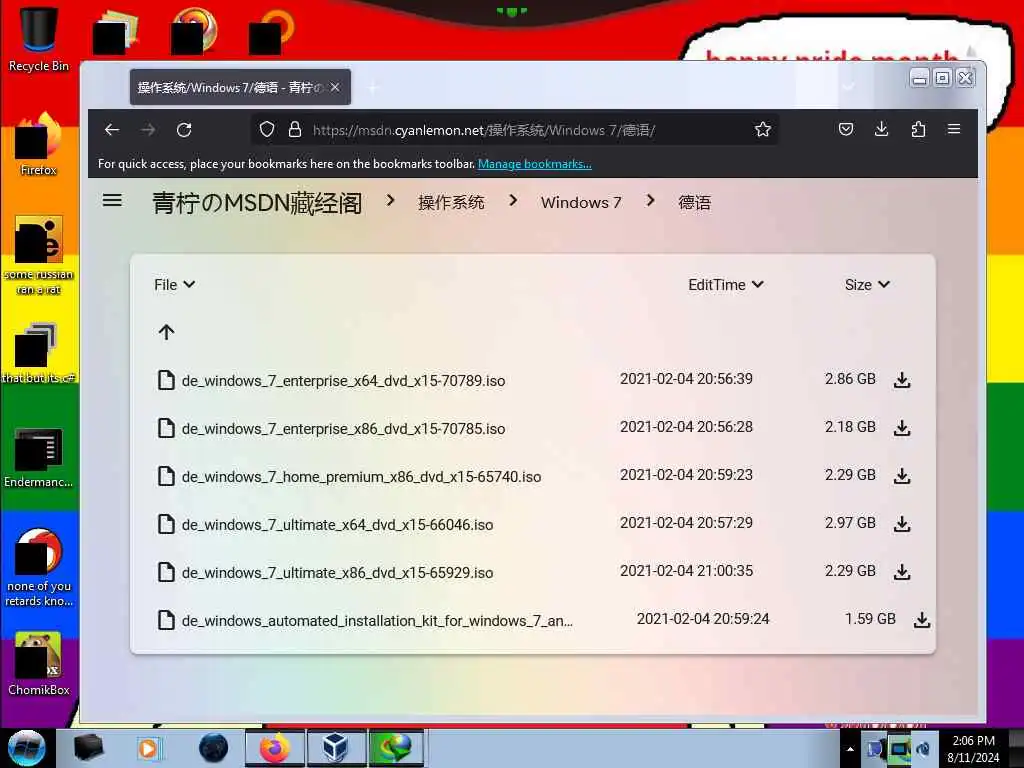Select the 'some russian ran a rat' desktop icon
Screen dimensions: 1024x768
tap(39, 256)
